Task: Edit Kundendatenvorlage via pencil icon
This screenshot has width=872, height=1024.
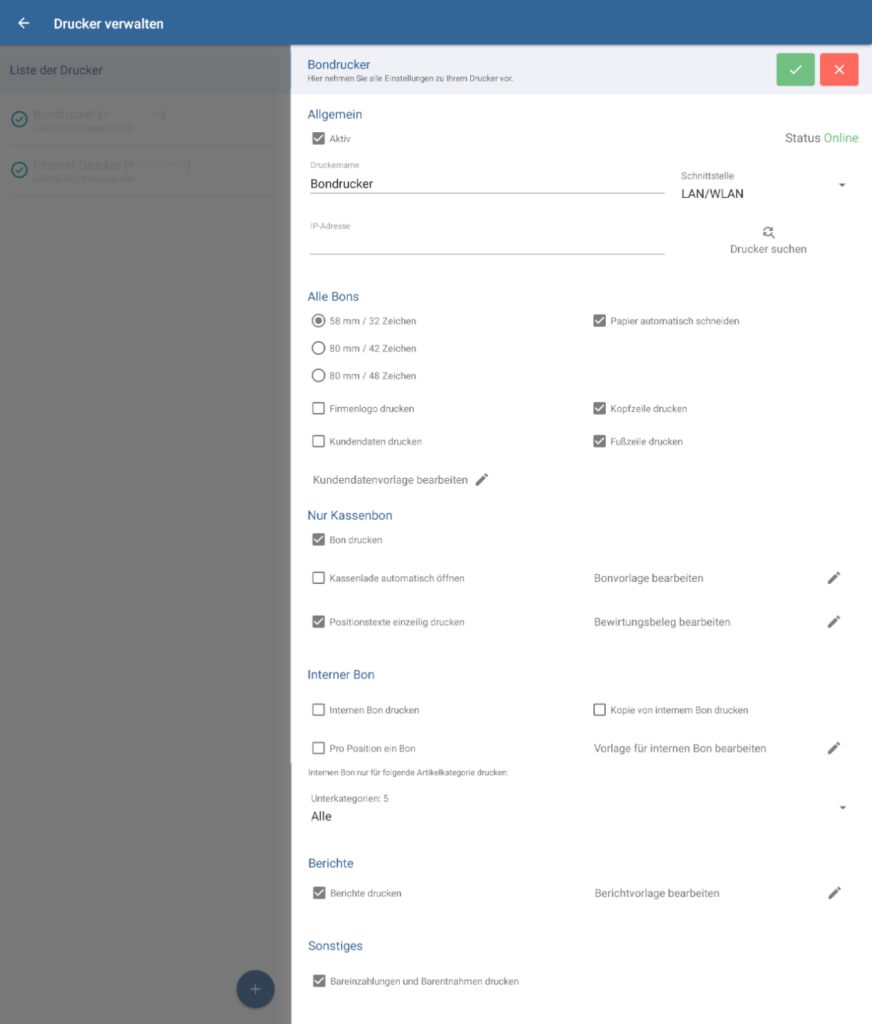Action: 482,480
